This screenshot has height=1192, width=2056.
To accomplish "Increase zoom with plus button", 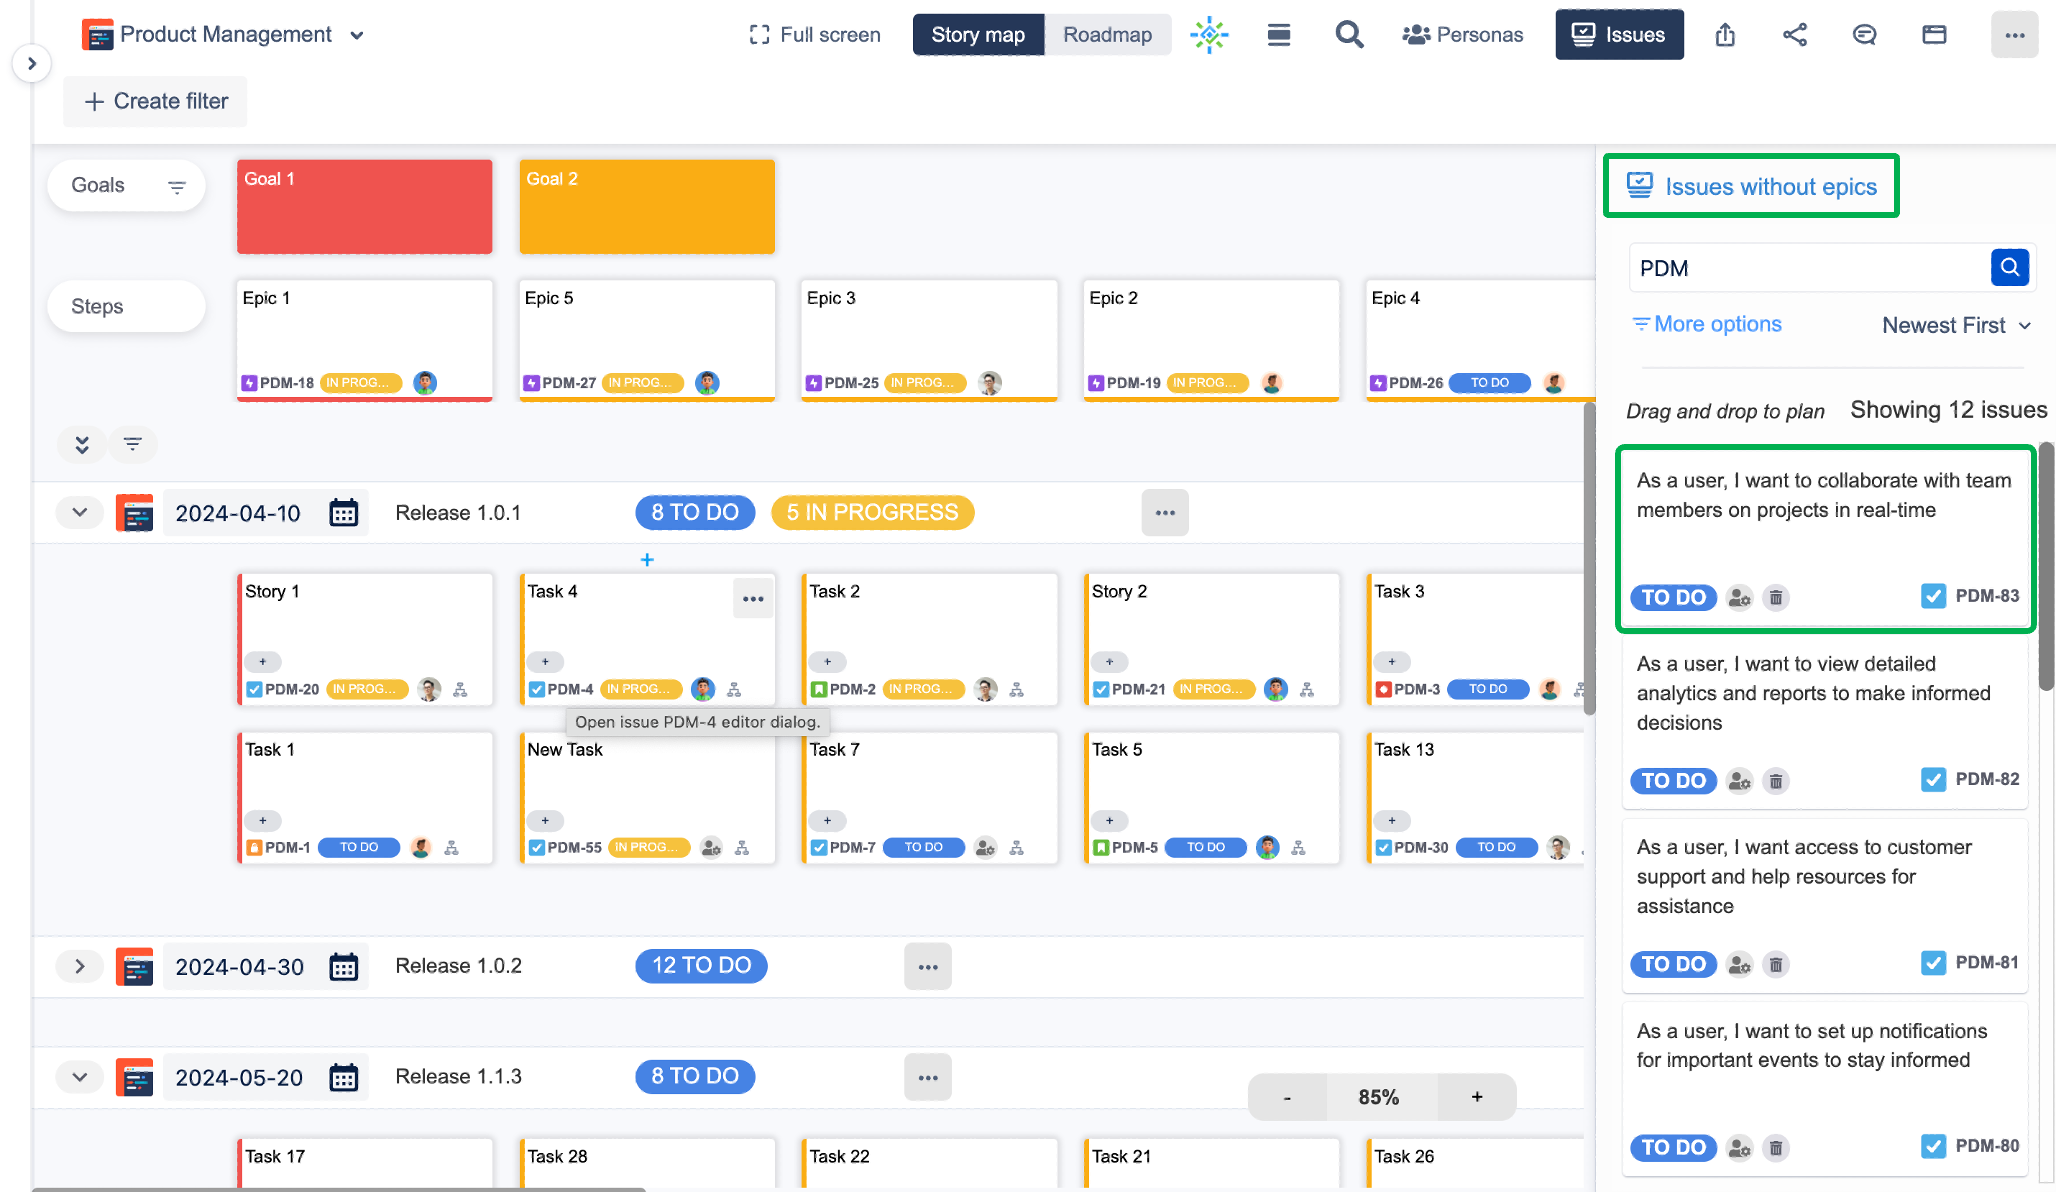I will click(x=1477, y=1098).
